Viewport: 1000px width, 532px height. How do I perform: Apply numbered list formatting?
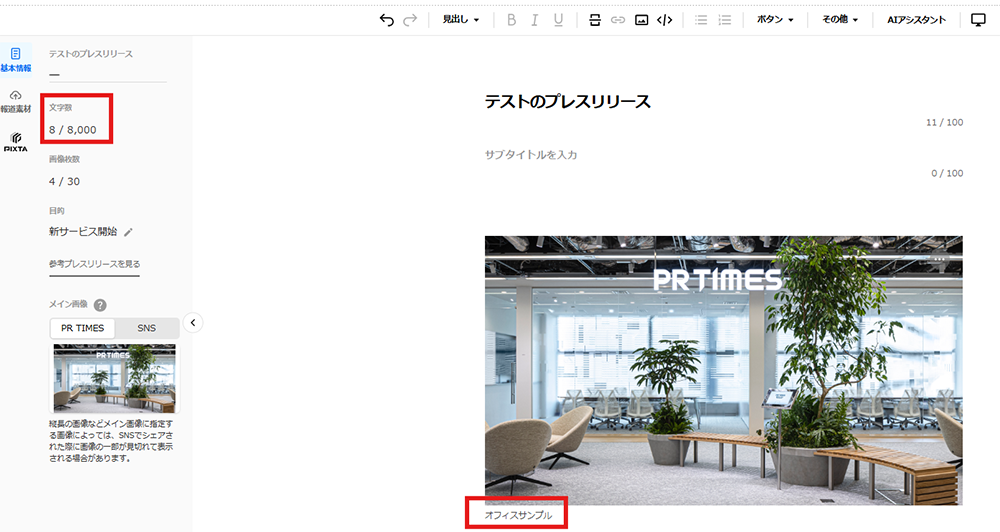[x=724, y=20]
